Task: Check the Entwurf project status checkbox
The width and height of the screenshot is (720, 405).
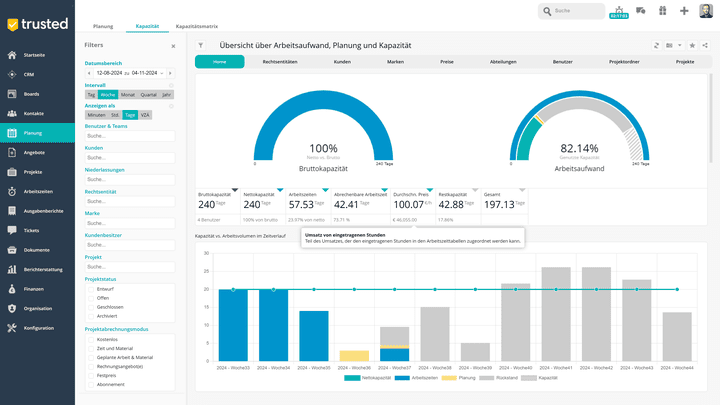Action: (x=90, y=288)
